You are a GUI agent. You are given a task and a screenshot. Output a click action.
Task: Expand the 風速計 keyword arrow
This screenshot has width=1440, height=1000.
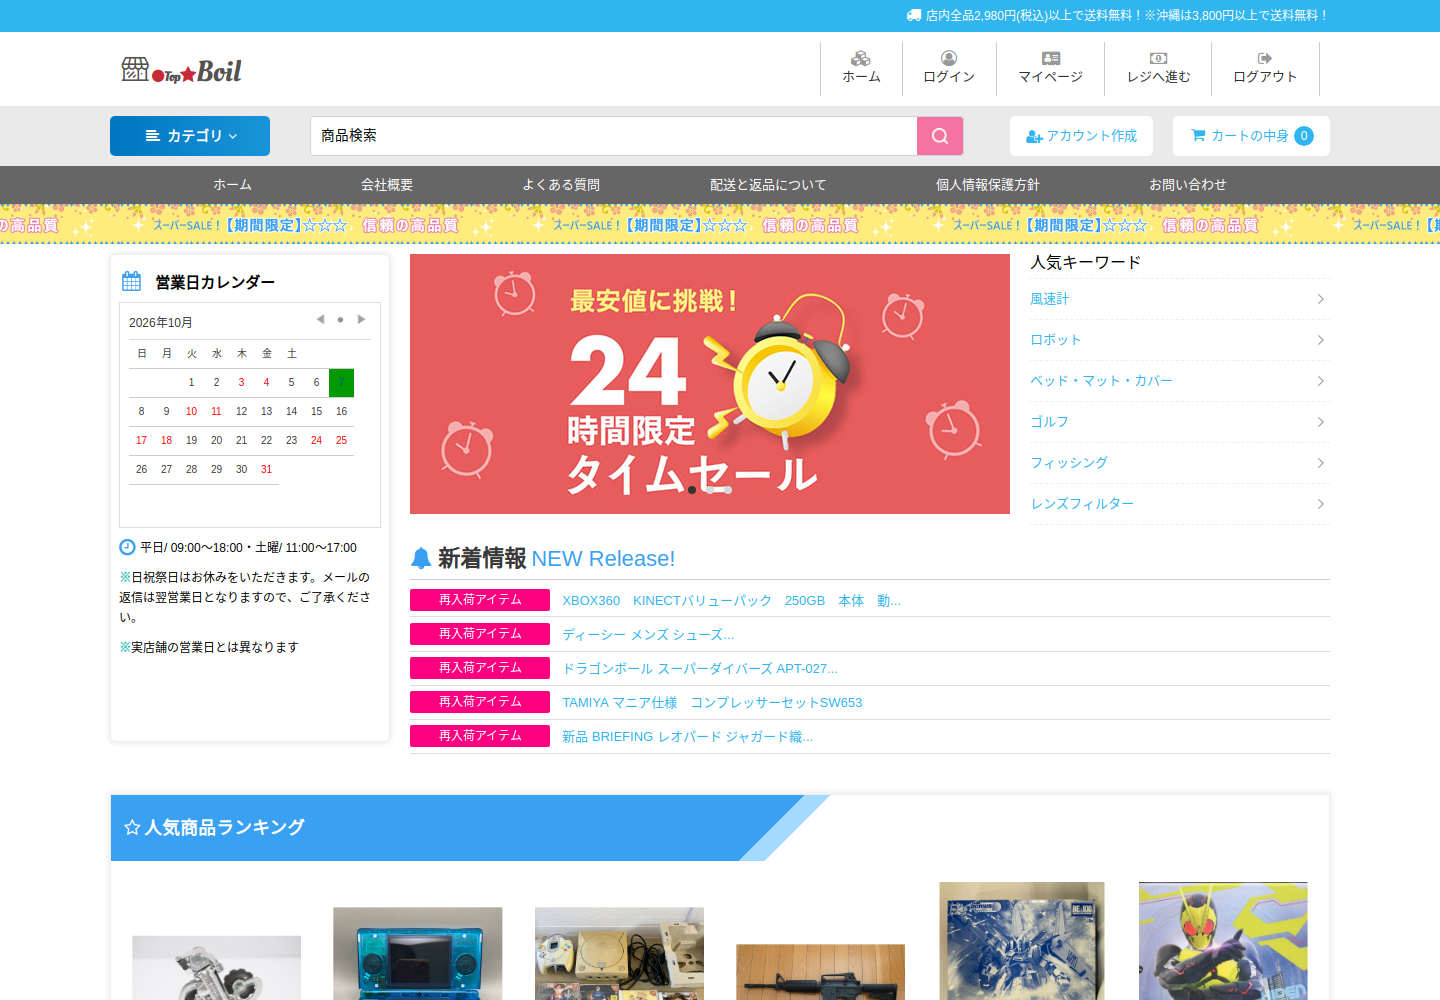(1320, 299)
